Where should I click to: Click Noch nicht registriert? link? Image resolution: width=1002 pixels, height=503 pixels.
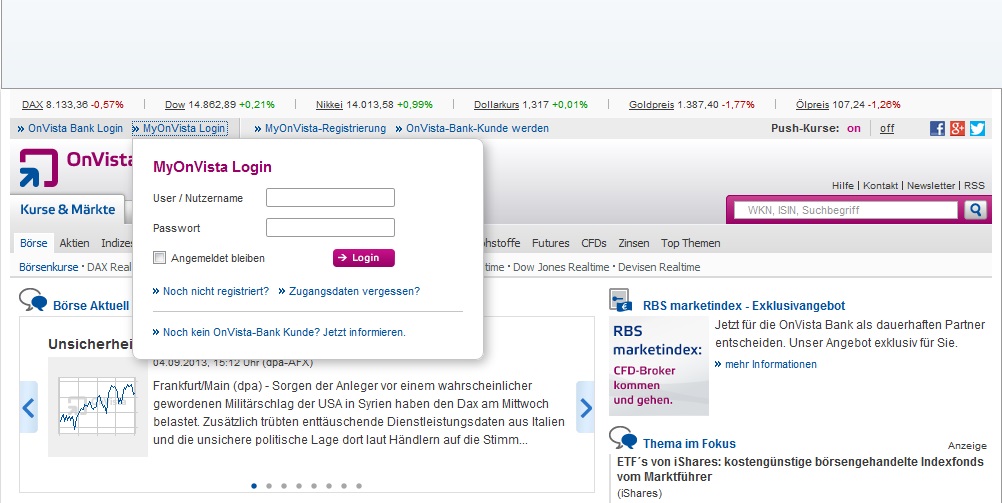[211, 291]
